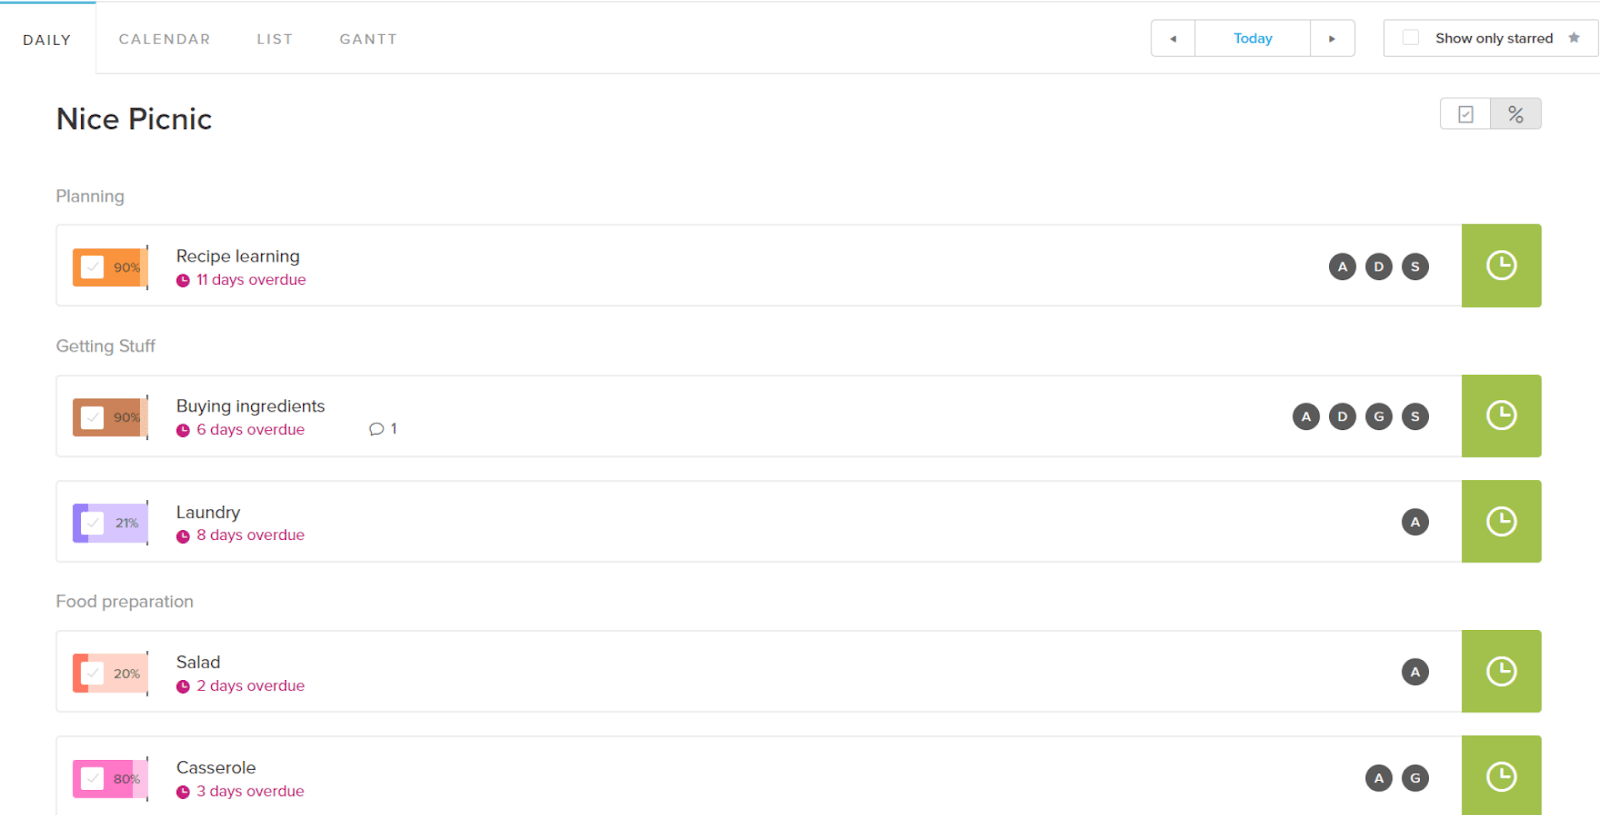The image size is (1600, 815).
Task: Go to the next day arrow
Action: click(1332, 38)
